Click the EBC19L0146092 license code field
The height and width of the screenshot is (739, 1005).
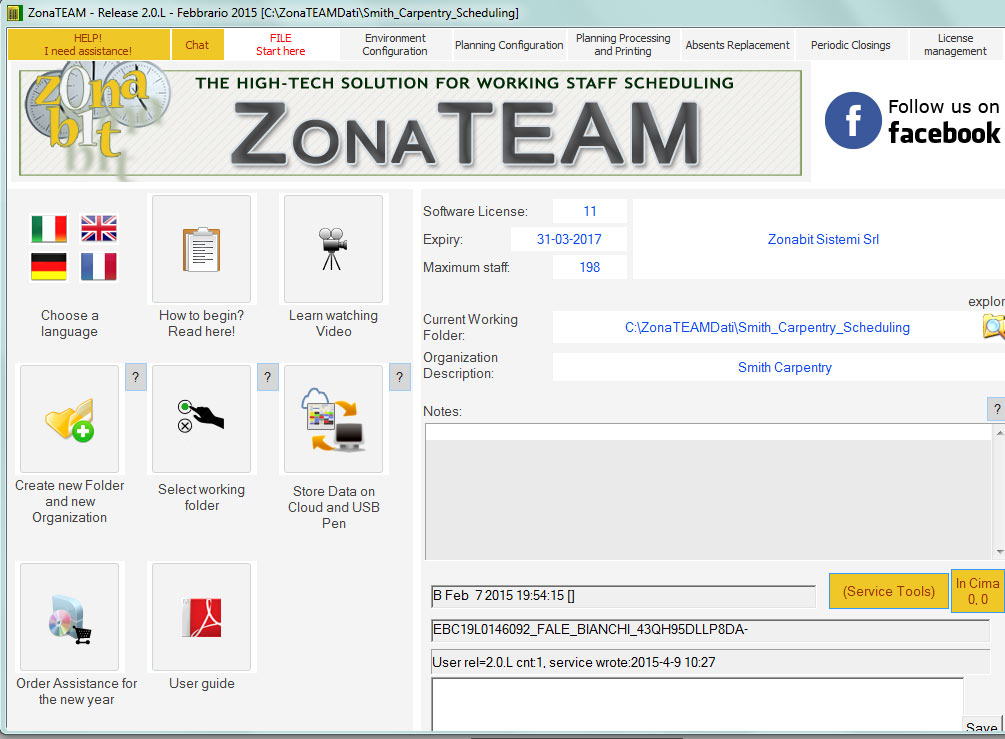pyautogui.click(x=710, y=629)
